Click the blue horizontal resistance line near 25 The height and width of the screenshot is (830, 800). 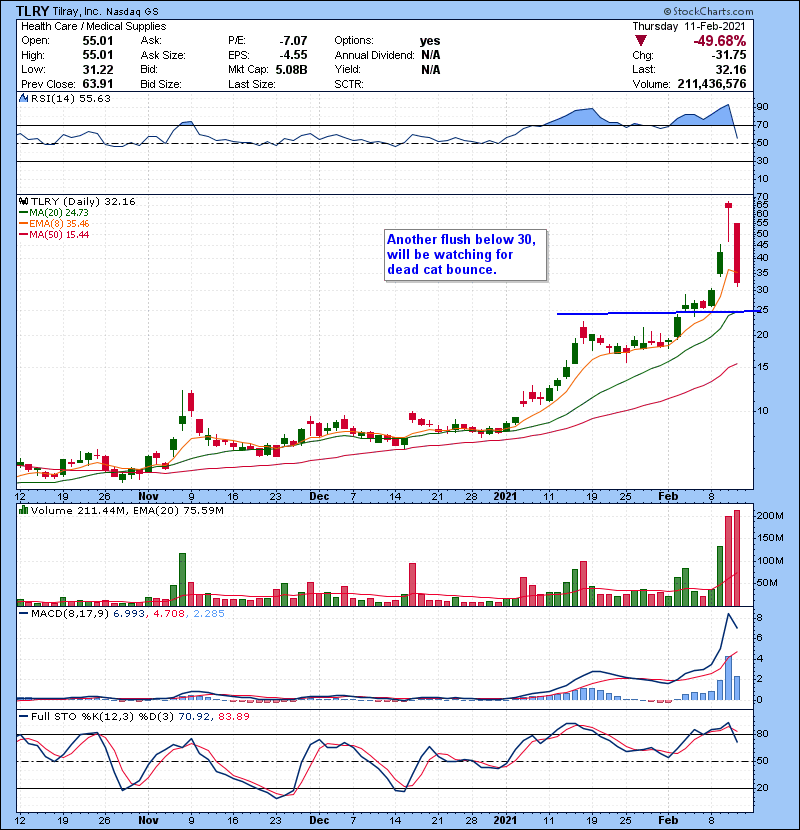point(659,313)
